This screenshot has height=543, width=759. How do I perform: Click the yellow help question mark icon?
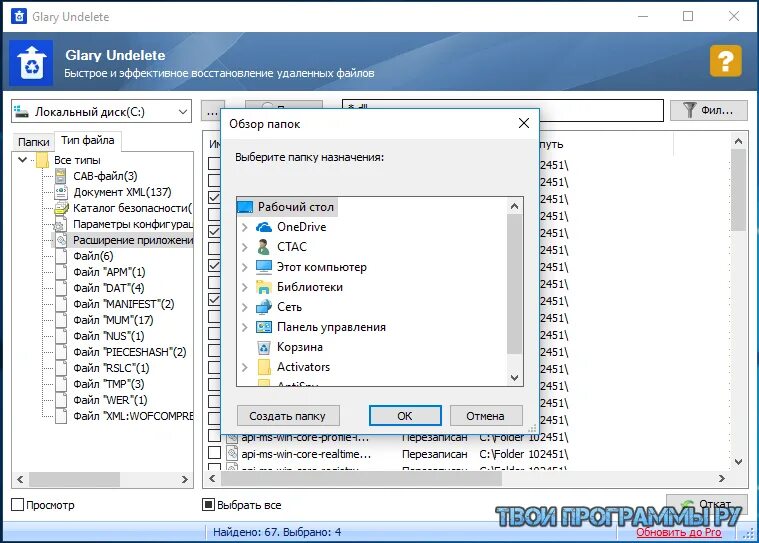click(x=725, y=61)
